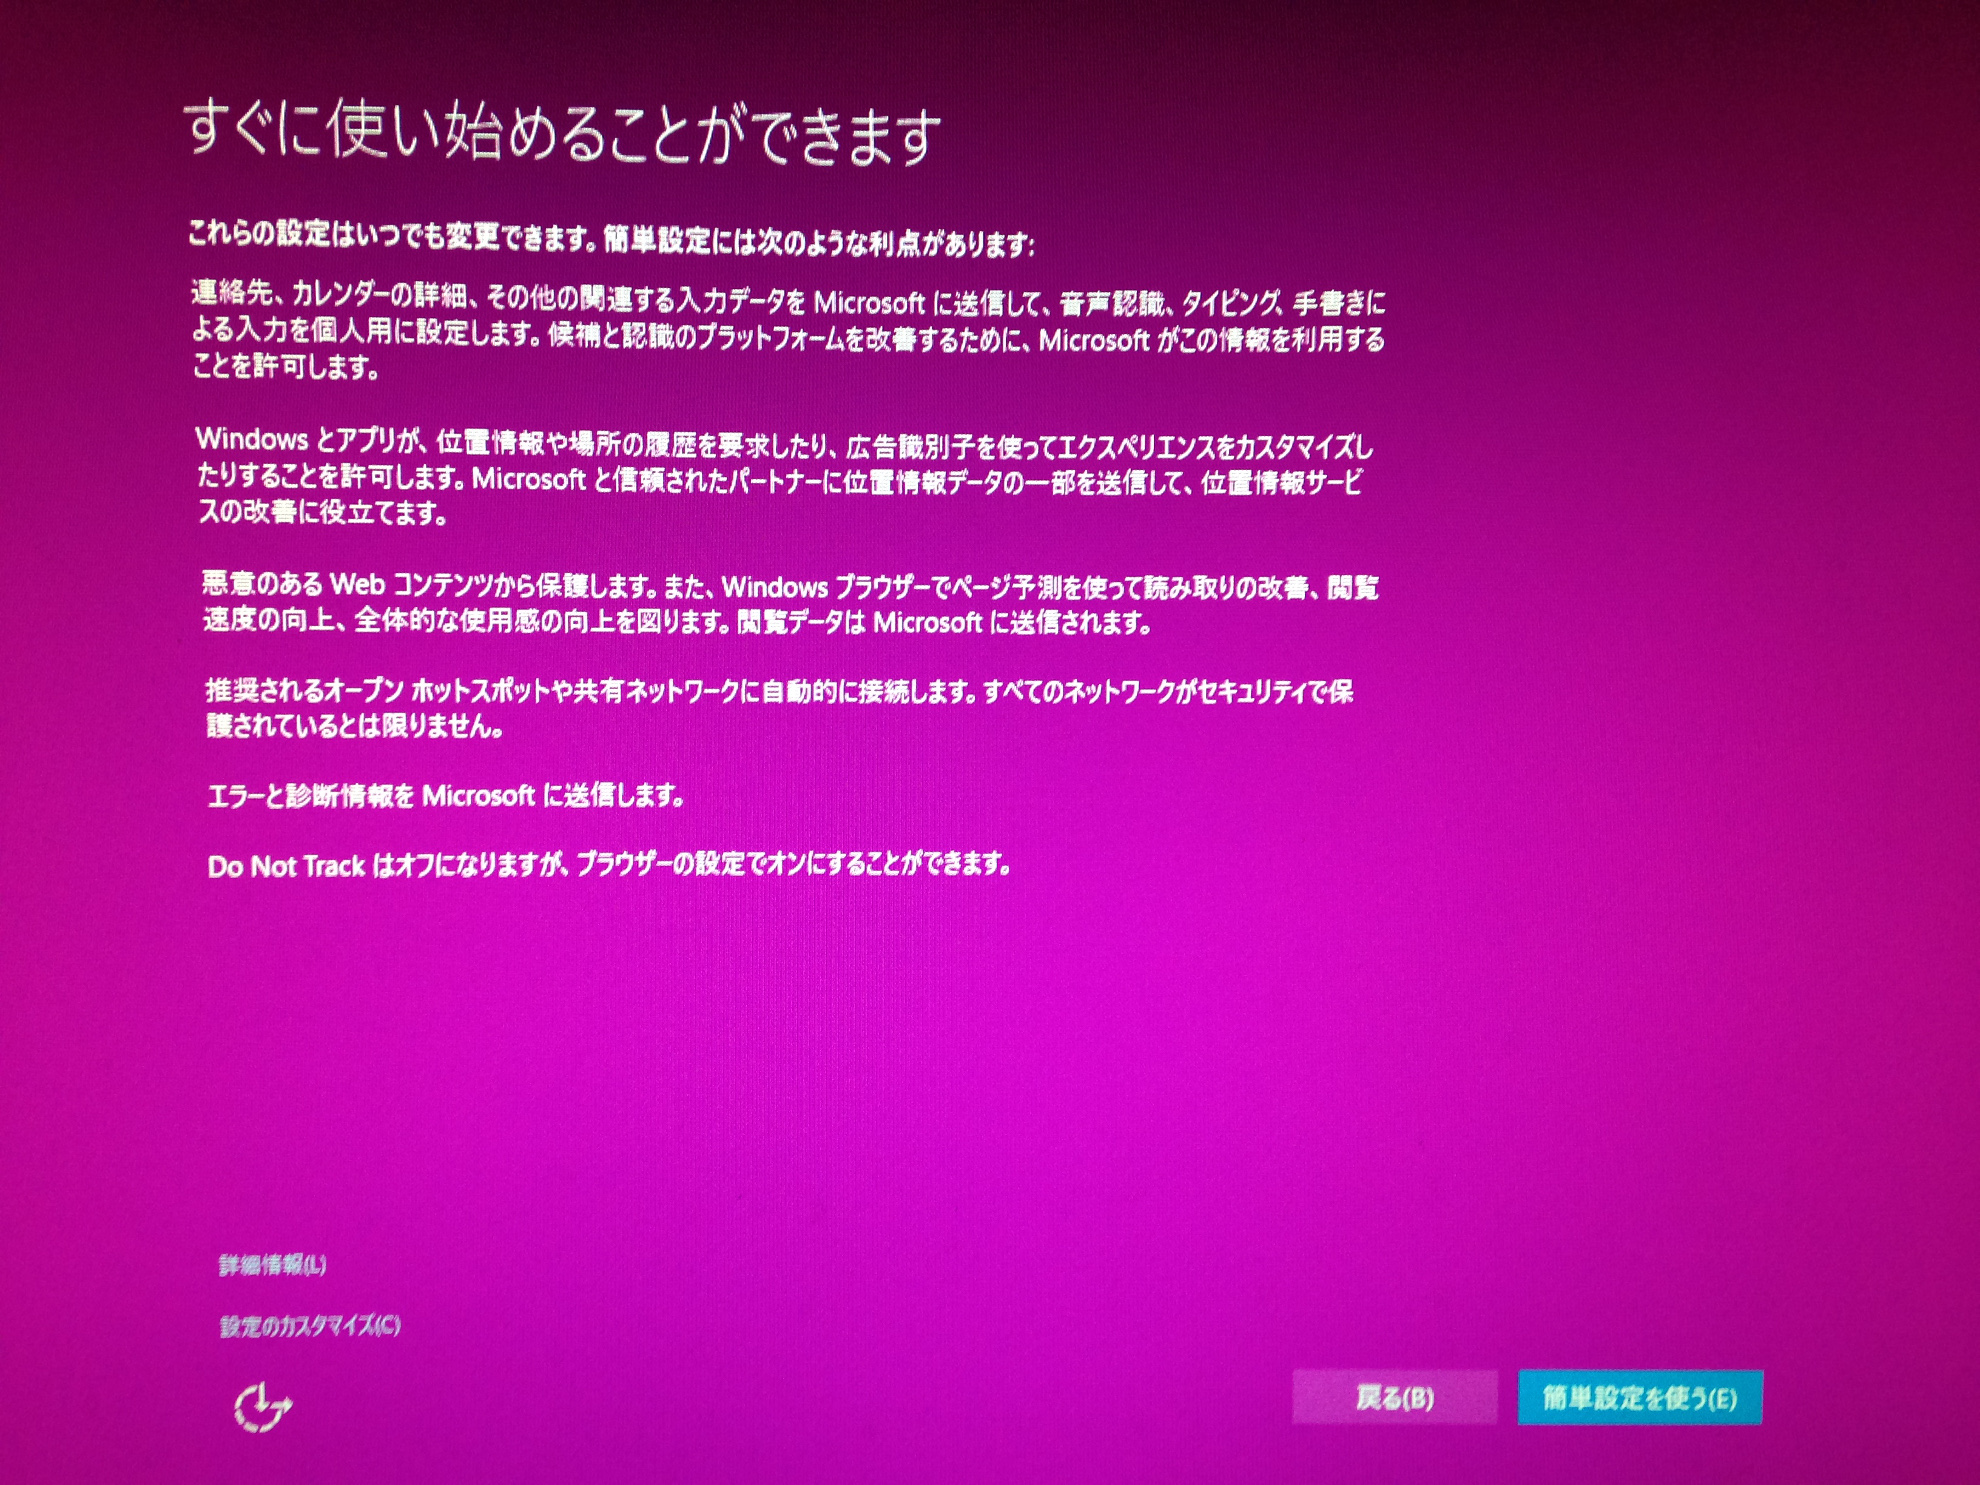This screenshot has height=1485, width=1980.
Task: Open the 詳細情報(L) link
Action: [x=272, y=1265]
